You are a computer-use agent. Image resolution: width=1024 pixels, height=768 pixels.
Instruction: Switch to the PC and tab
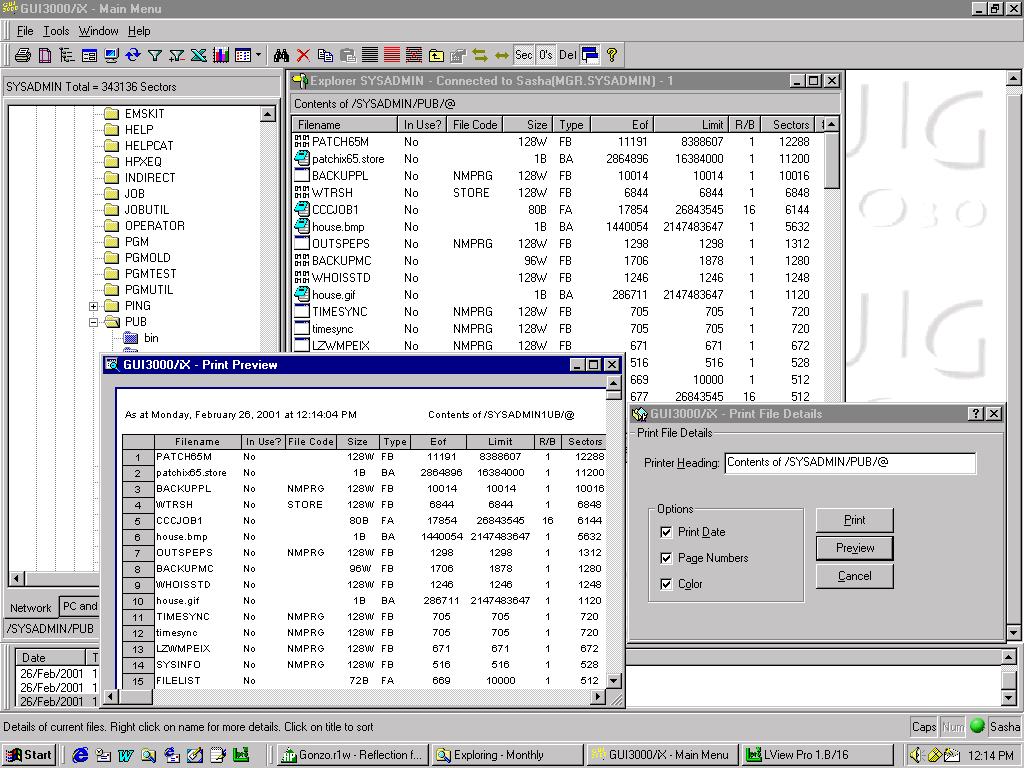(x=79, y=606)
